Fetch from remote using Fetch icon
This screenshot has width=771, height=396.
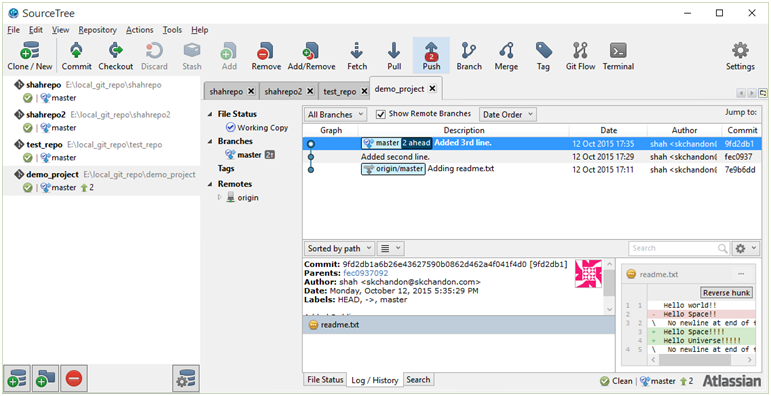point(357,55)
